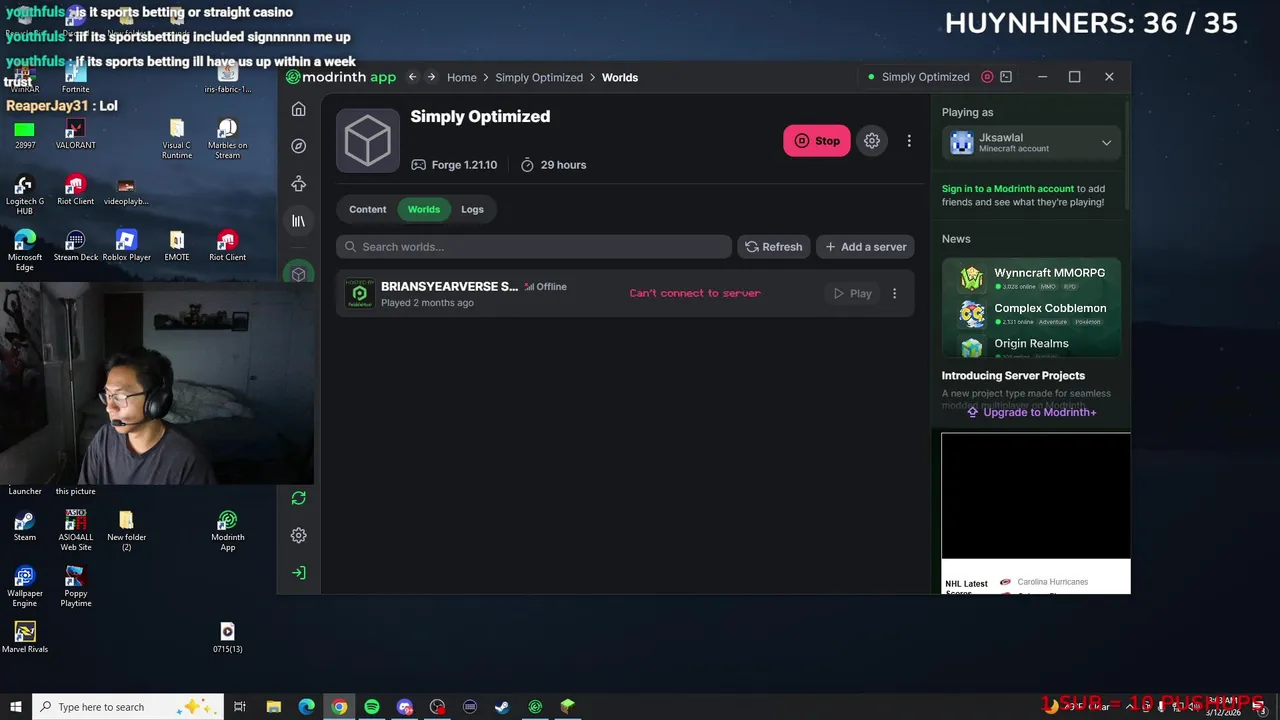Screen dimensions: 1280x720
Task: Click Home in the breadcrumb
Action: tap(462, 77)
